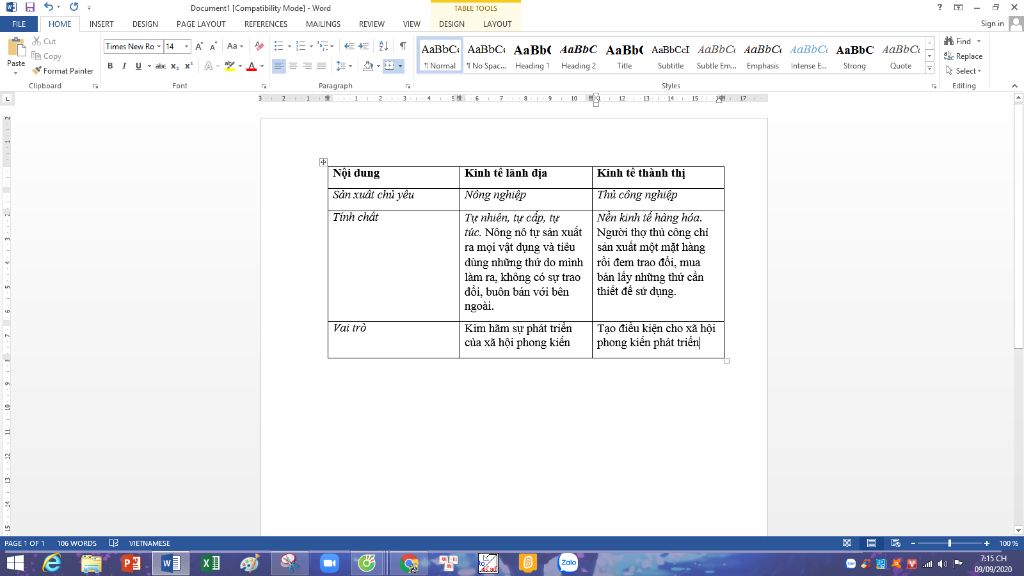Screen dimensions: 1024x576
Task: Open the Numbering list dropdown
Action: point(311,46)
